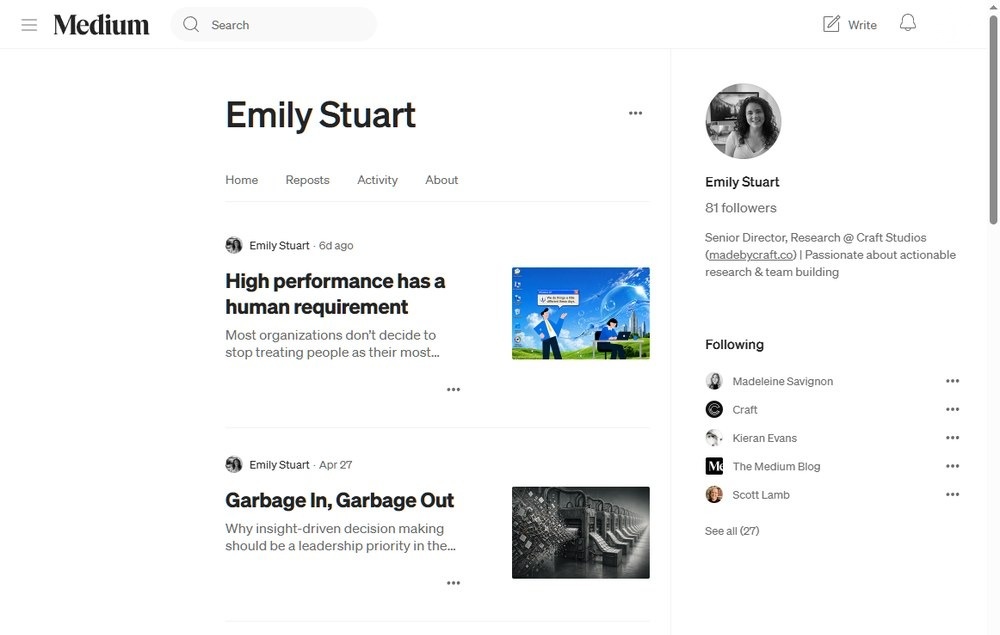1000x635 pixels.
Task: Open the Craft publication
Action: [745, 410]
